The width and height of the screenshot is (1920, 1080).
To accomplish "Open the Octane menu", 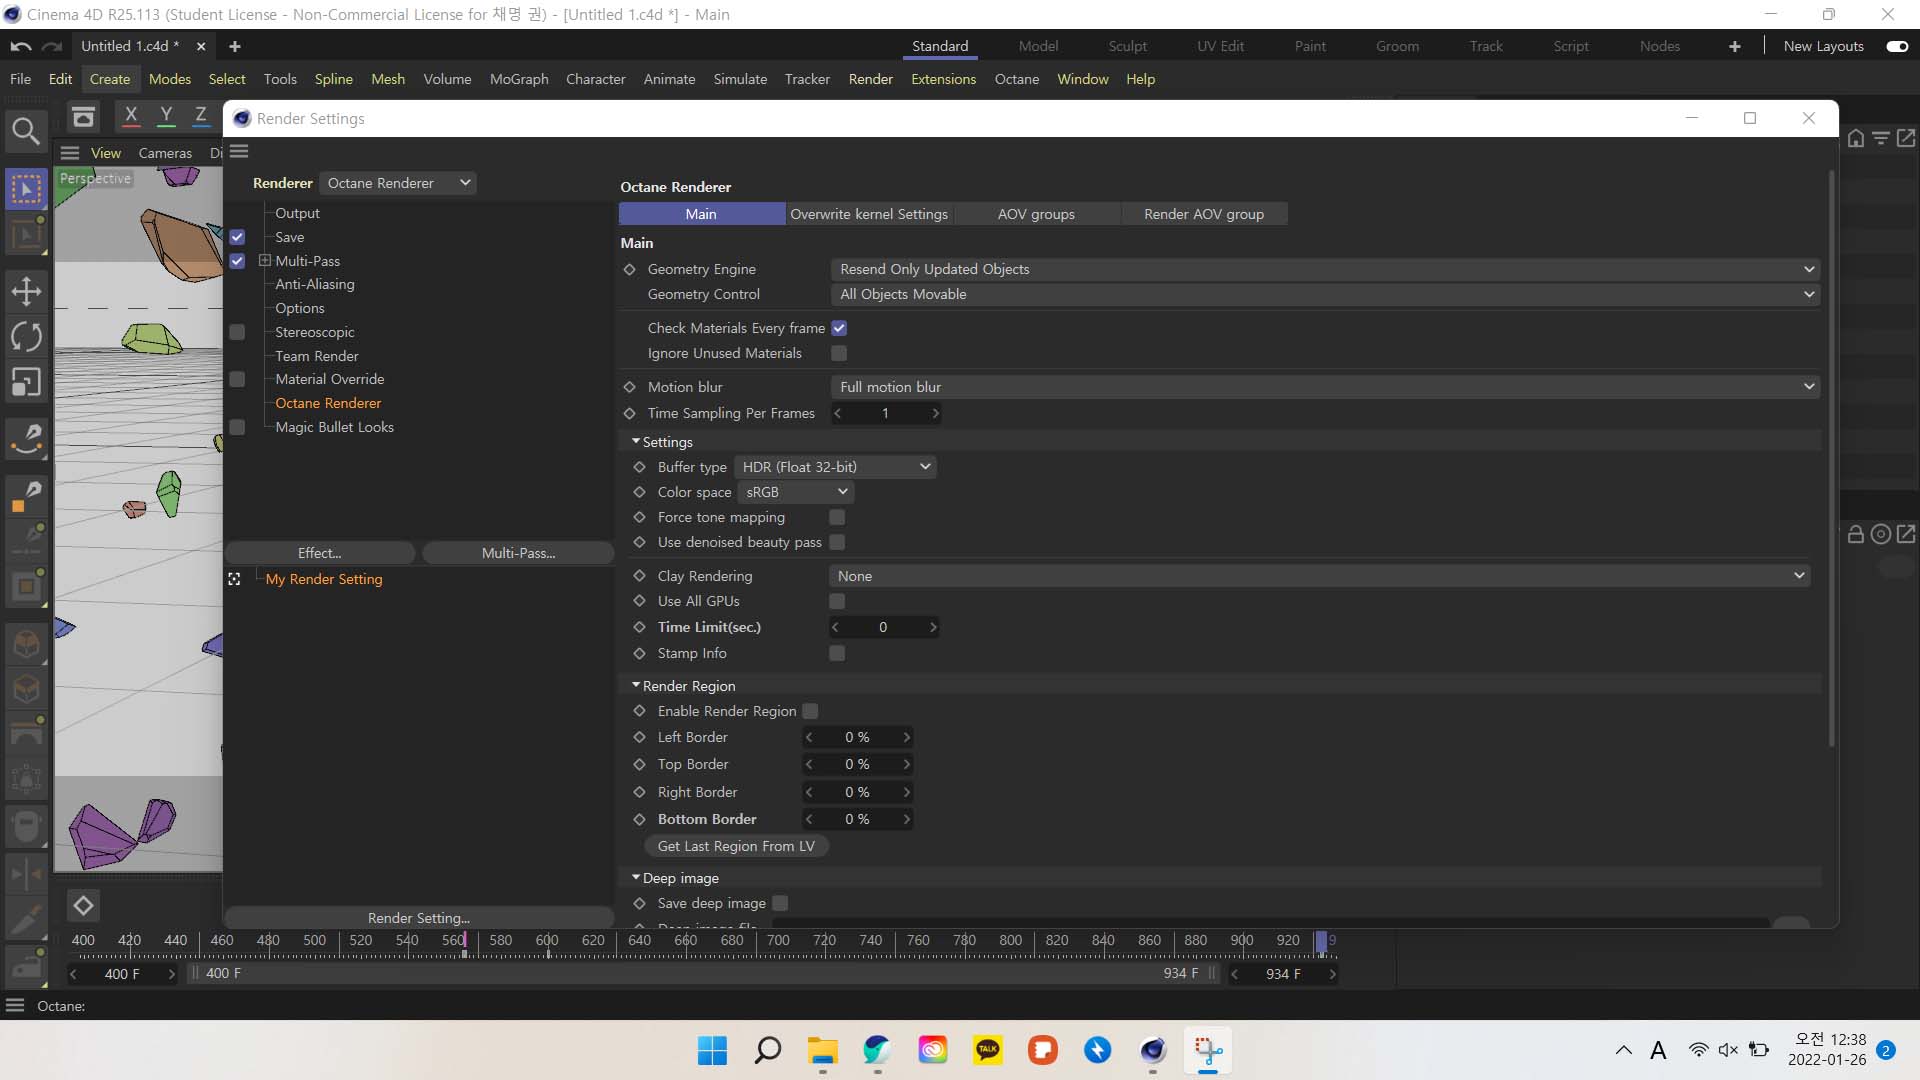I will 1016,79.
